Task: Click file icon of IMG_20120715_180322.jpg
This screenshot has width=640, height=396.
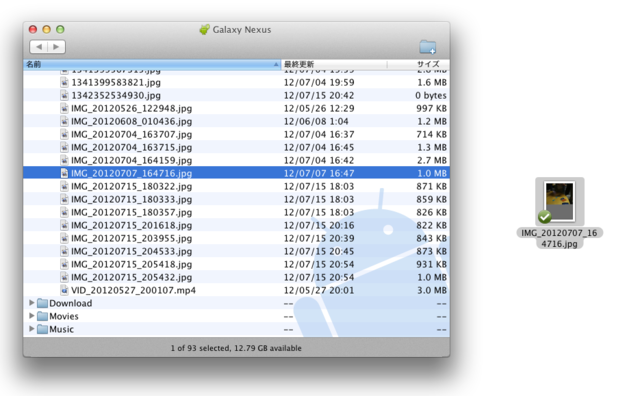Action: pyautogui.click(x=64, y=186)
